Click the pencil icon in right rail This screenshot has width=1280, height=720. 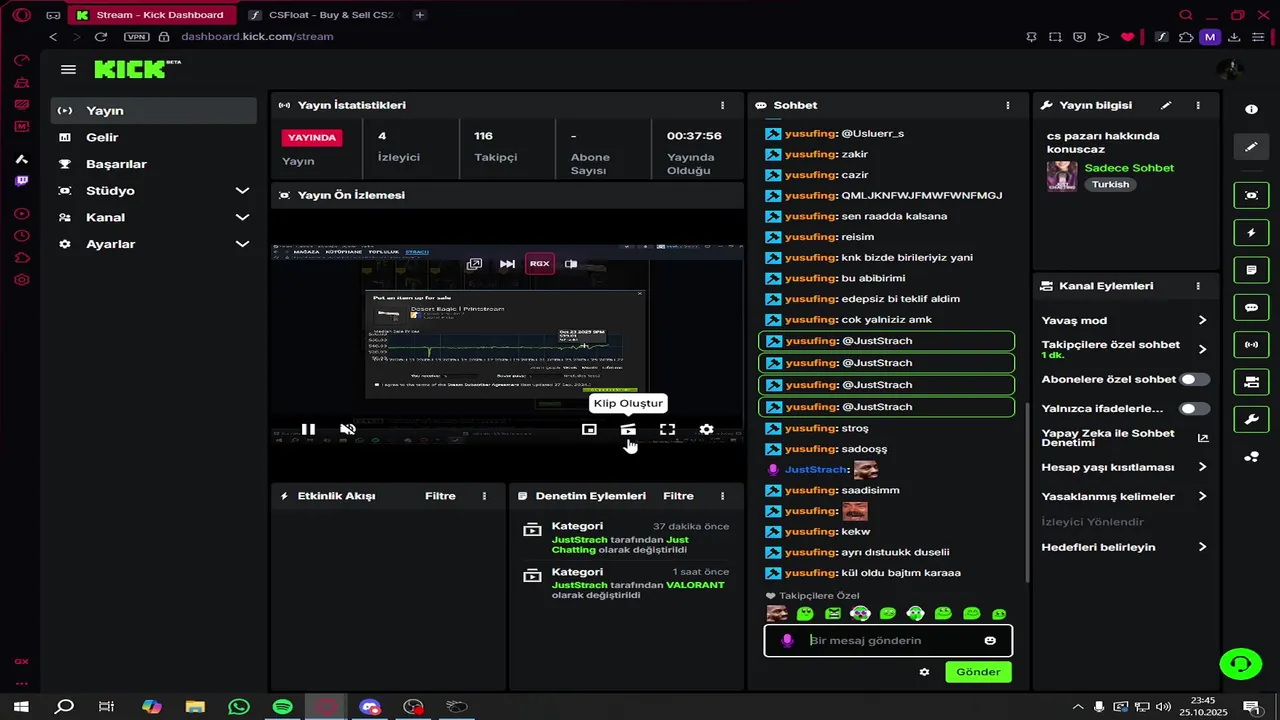pos(1251,146)
